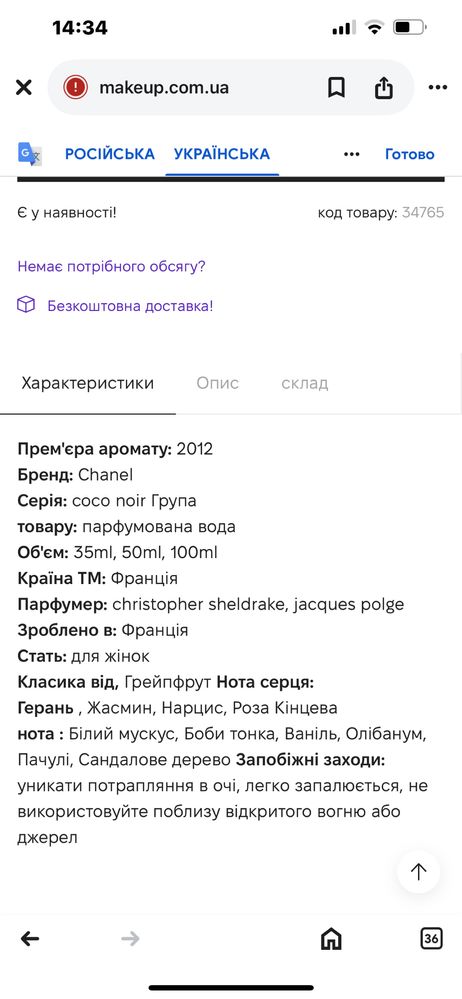Tap the red site security warning icon

coord(75,87)
